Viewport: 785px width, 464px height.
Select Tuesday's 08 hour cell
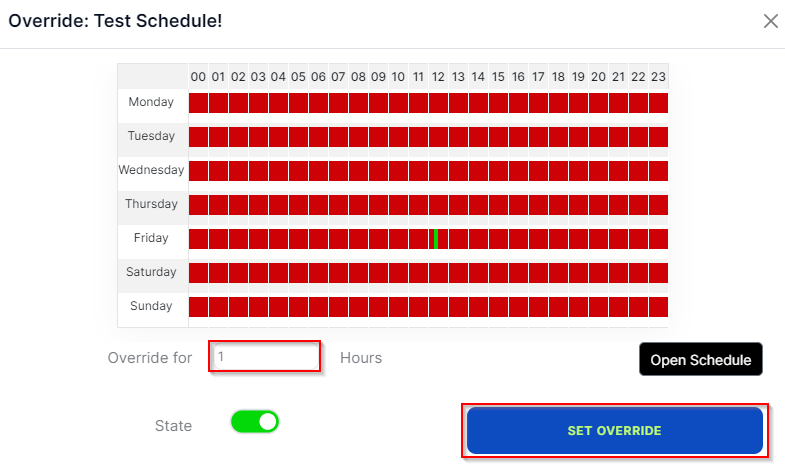(358, 137)
